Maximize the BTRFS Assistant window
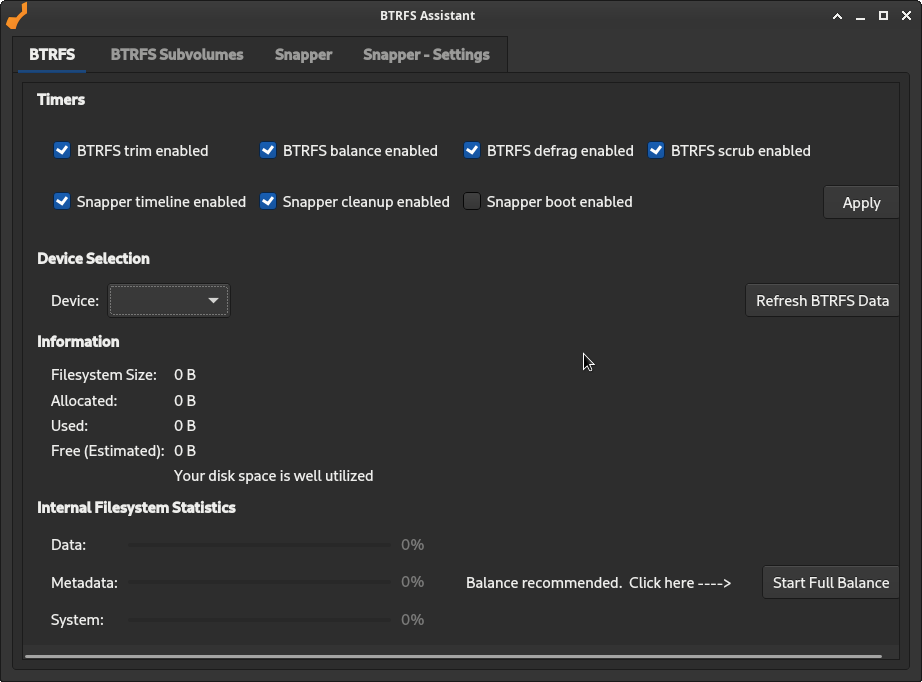 pos(883,16)
